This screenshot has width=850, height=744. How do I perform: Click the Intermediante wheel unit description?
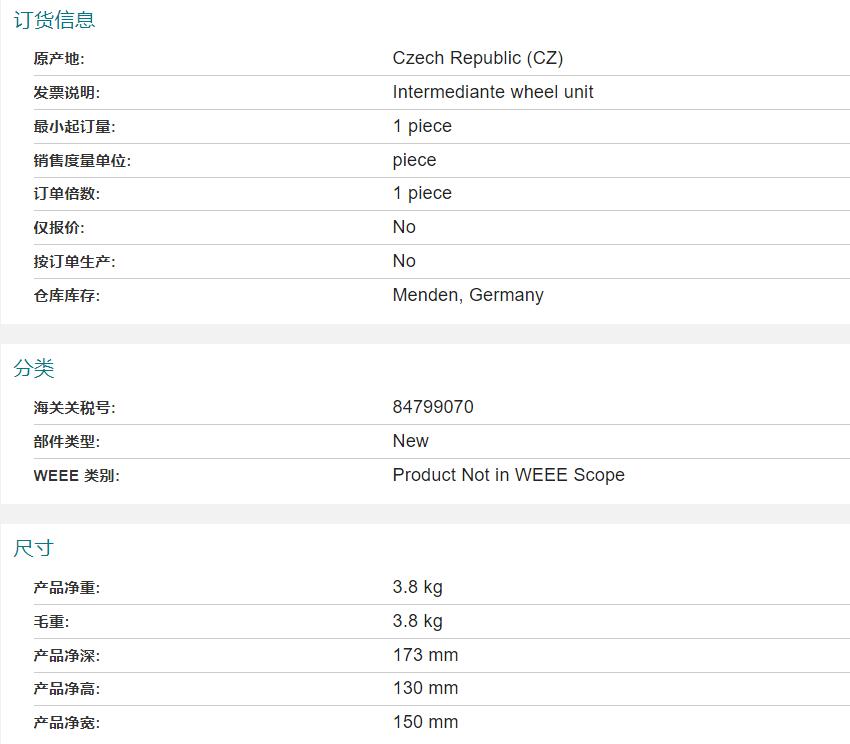(x=492, y=92)
